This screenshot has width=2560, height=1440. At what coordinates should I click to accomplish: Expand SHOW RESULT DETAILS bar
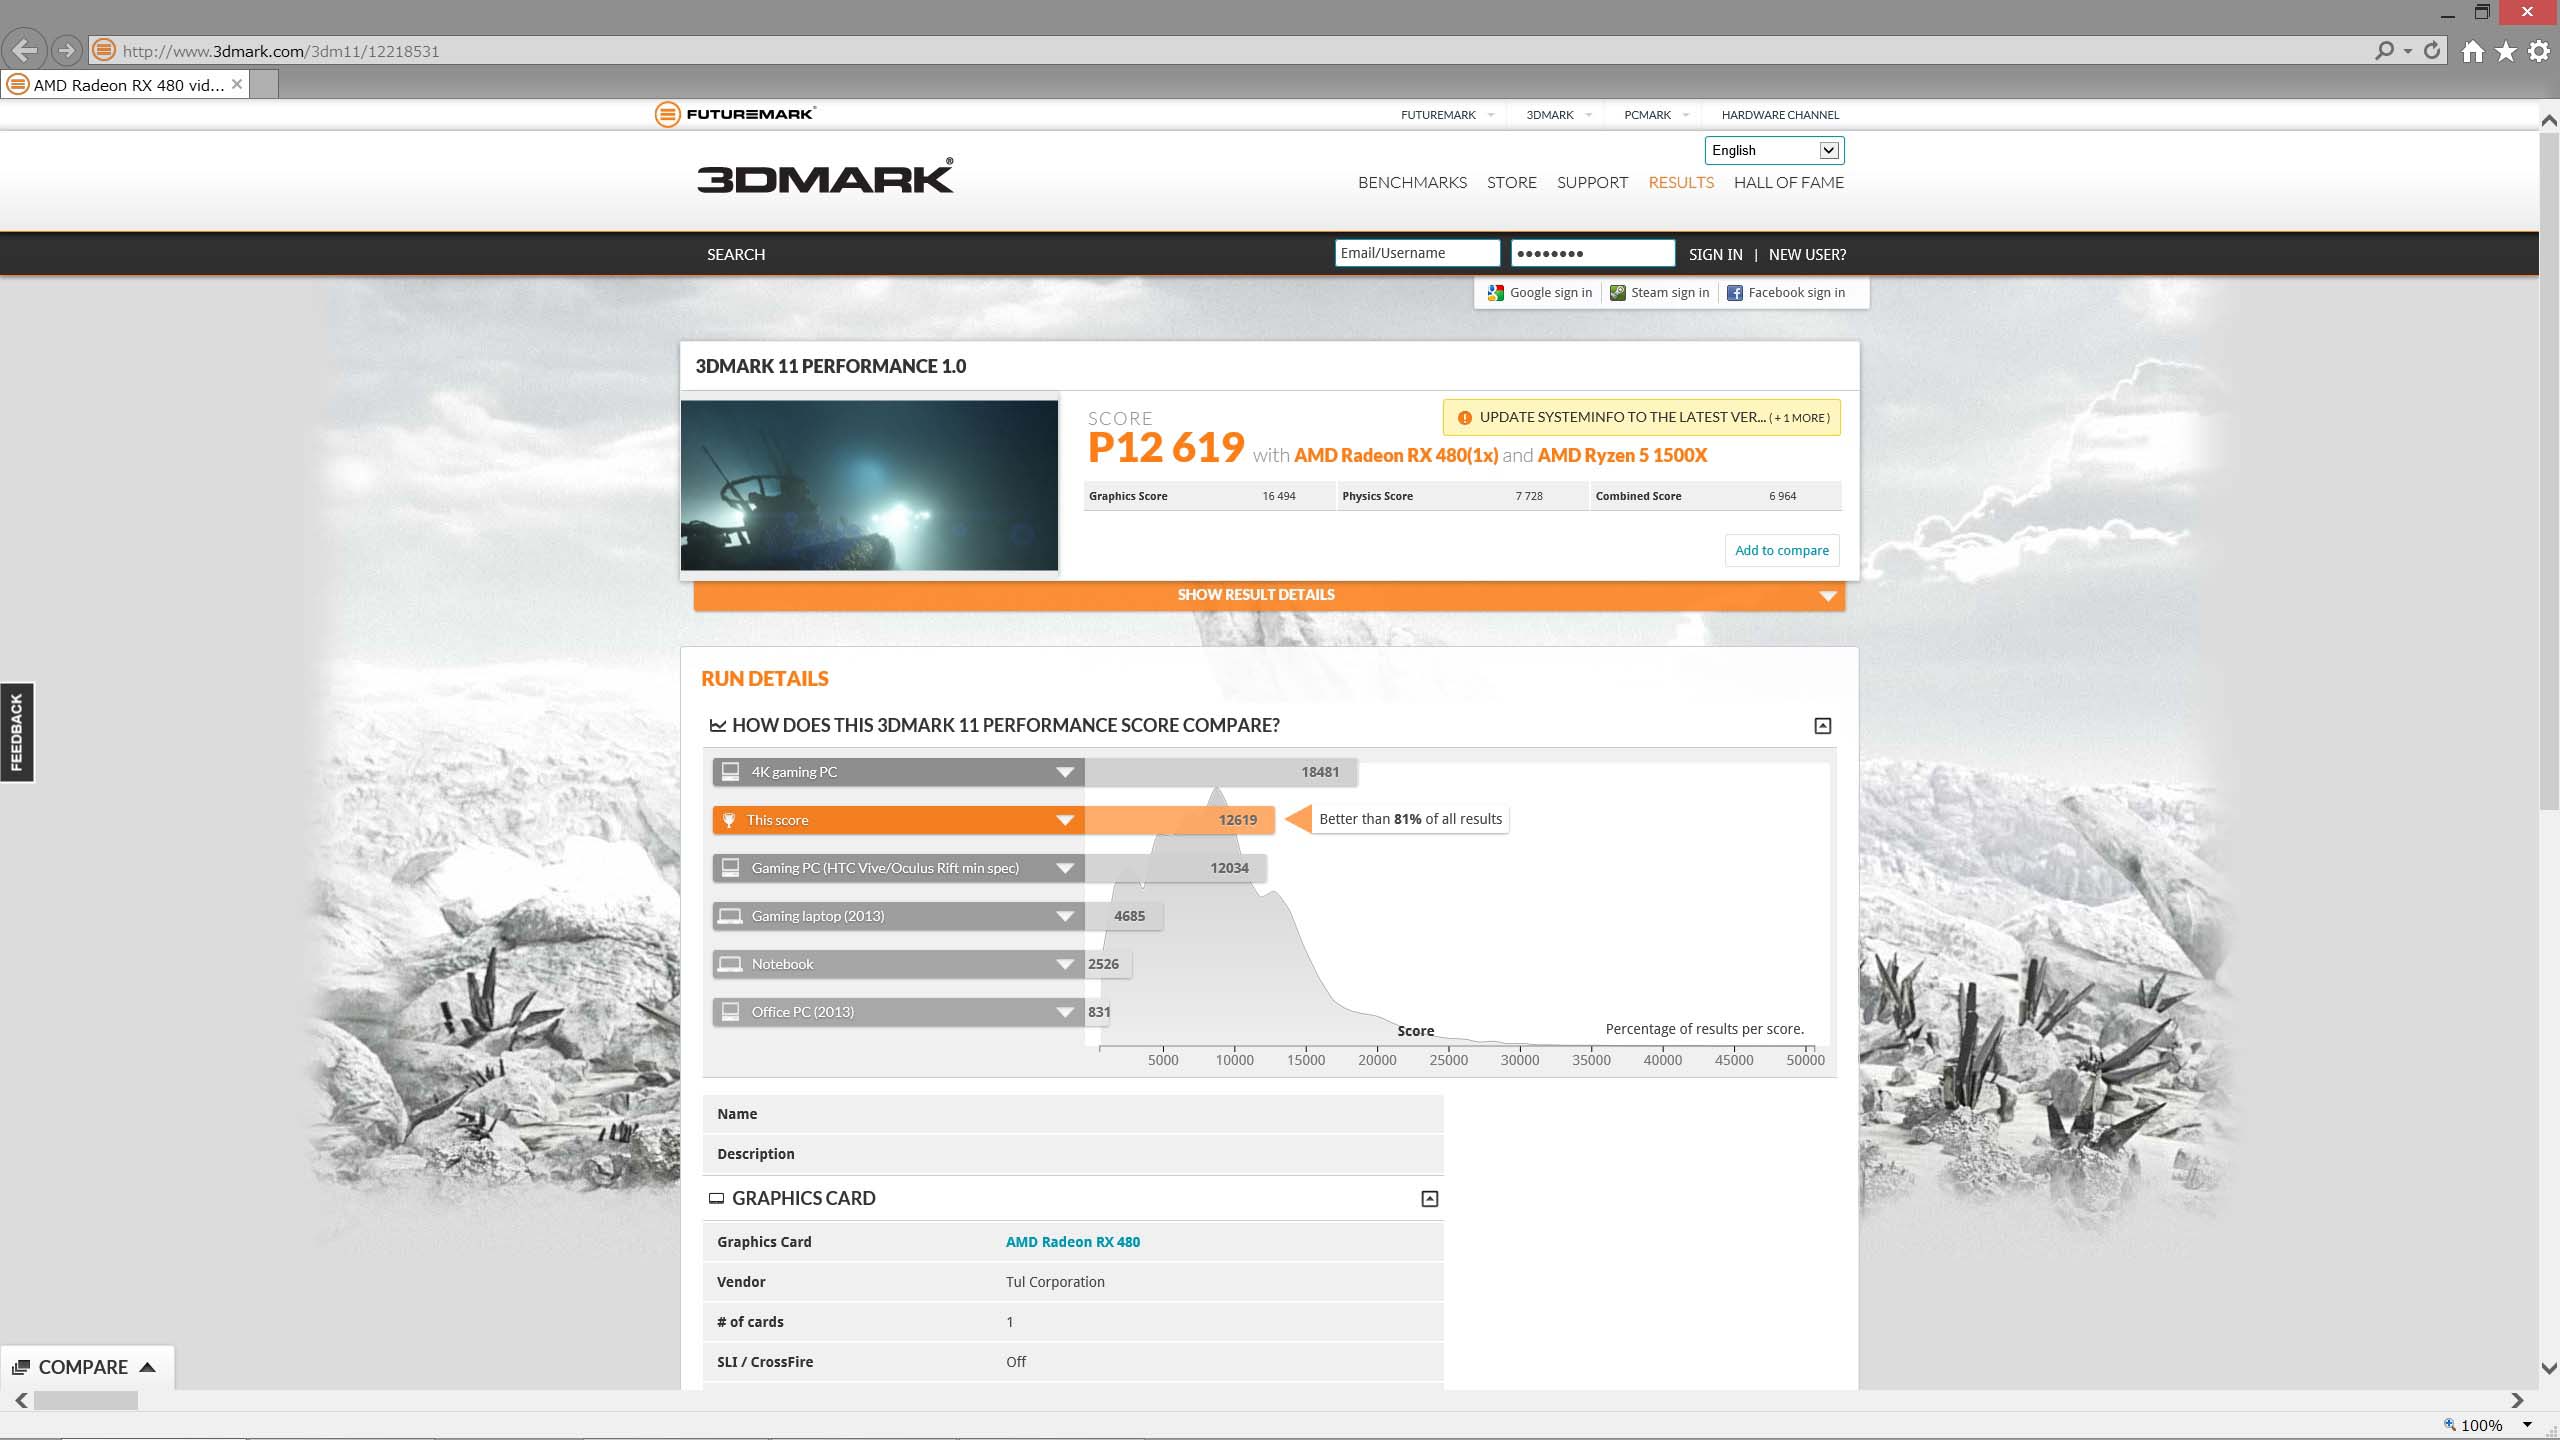click(x=1269, y=595)
